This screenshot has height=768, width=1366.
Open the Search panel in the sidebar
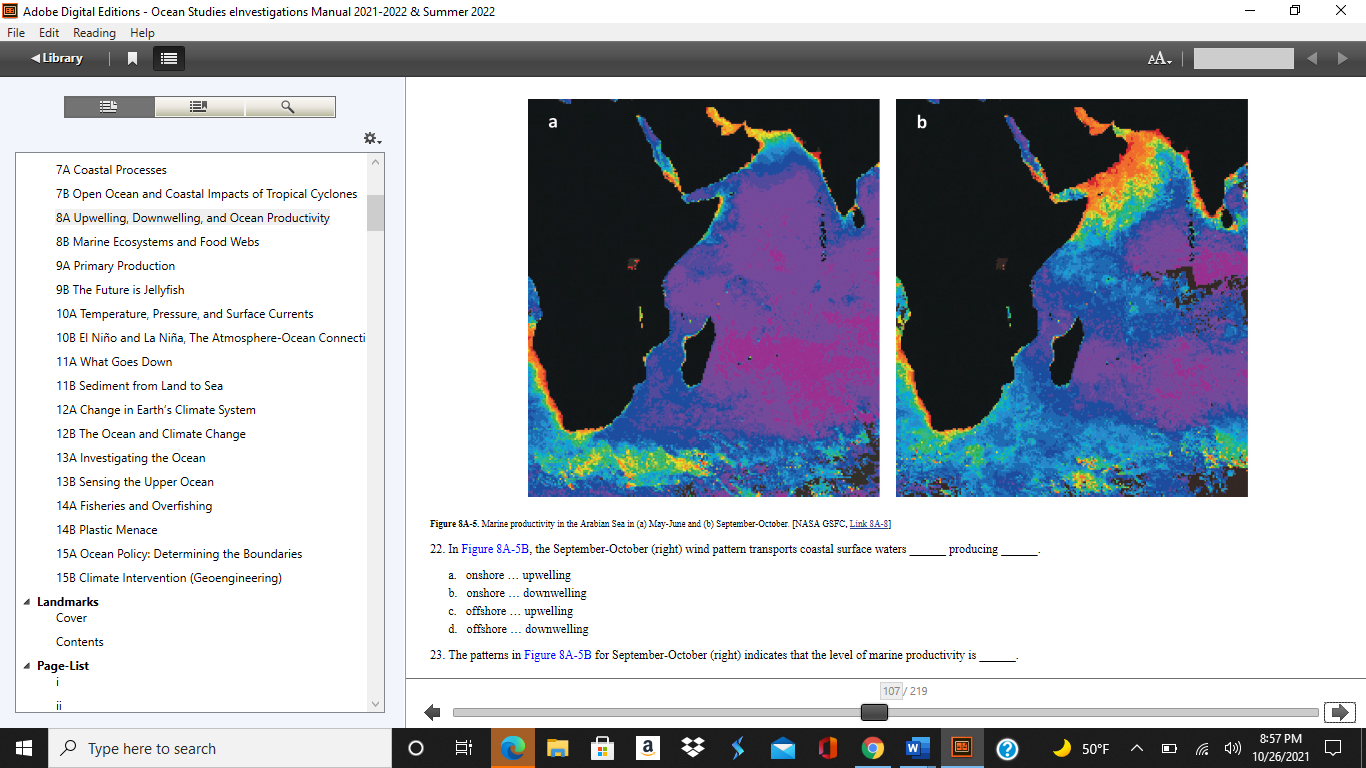point(289,106)
